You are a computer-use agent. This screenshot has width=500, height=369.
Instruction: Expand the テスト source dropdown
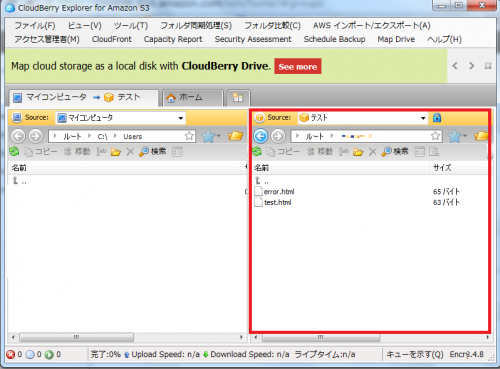pyautogui.click(x=423, y=118)
